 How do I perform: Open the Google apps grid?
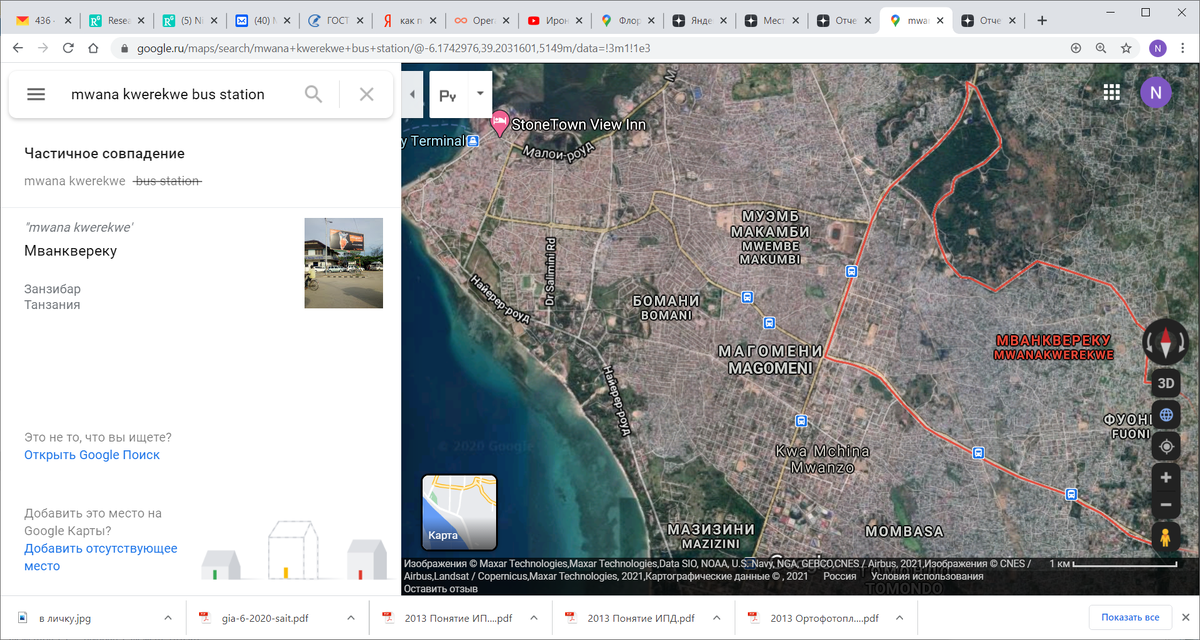point(1111,93)
